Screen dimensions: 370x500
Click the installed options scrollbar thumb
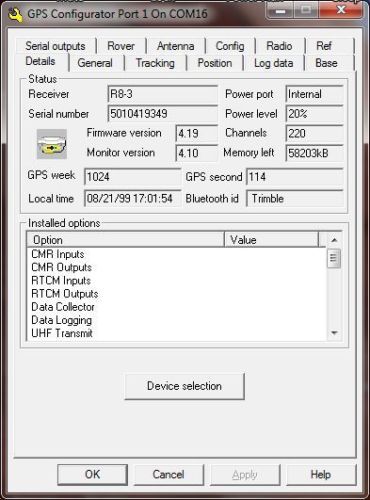point(334,258)
